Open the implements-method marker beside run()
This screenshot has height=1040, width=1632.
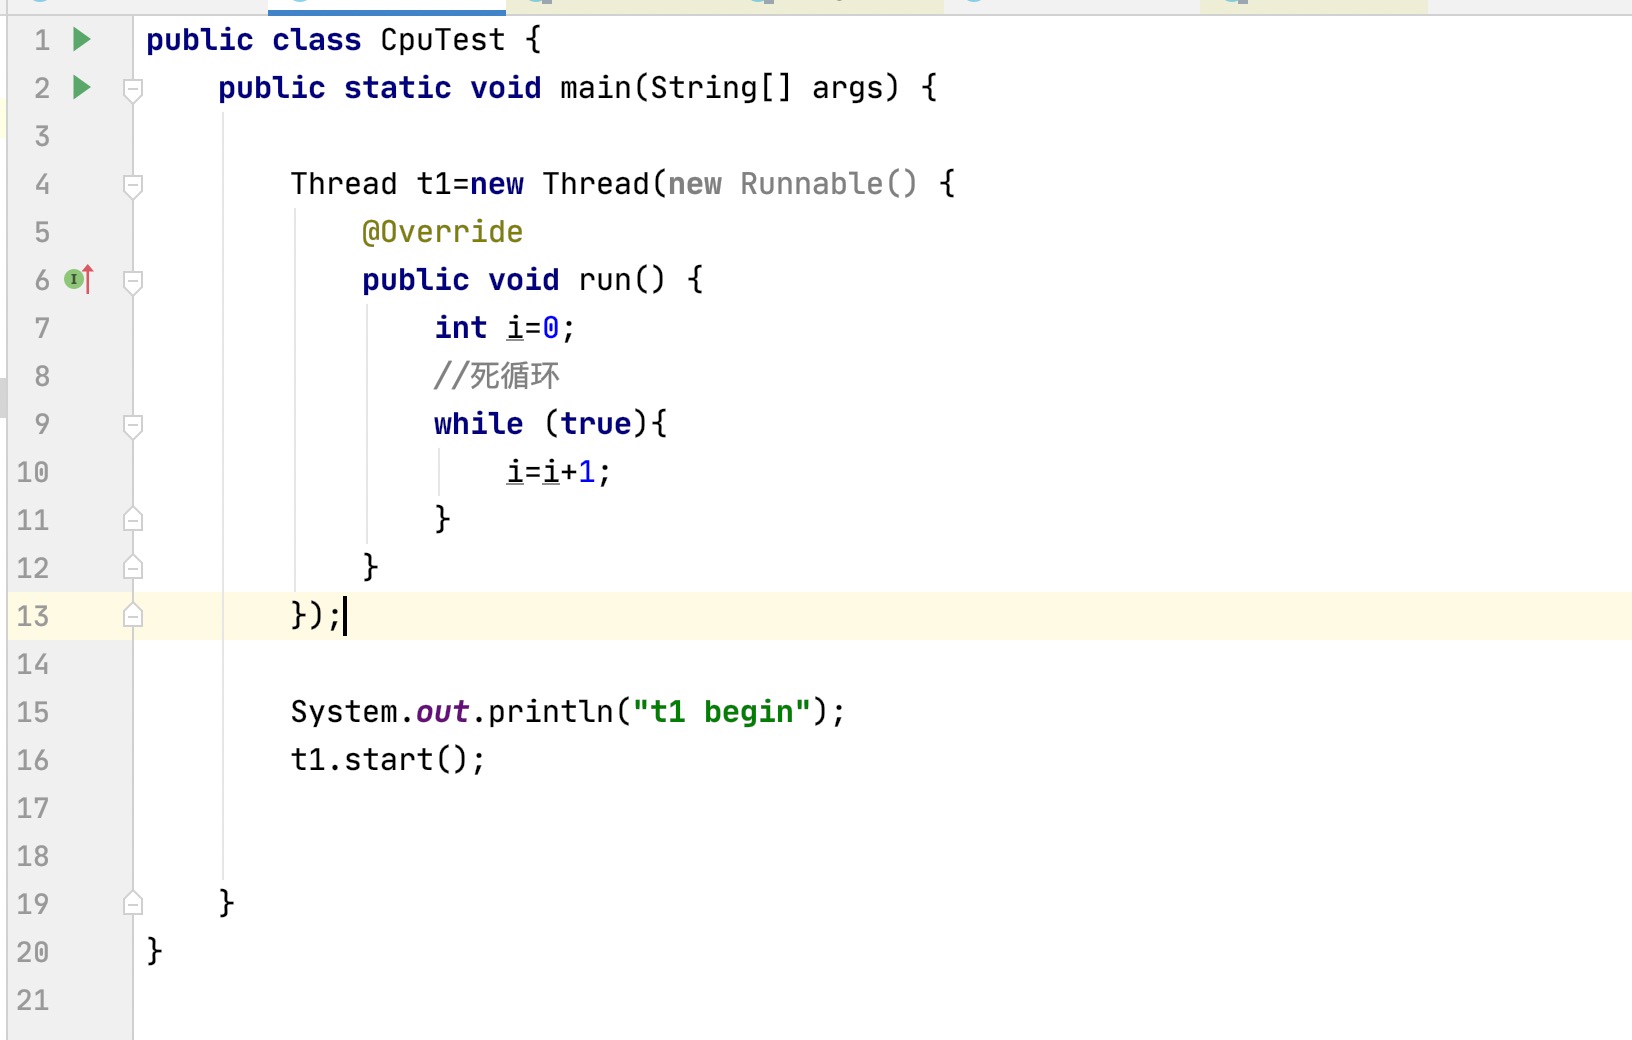(79, 280)
